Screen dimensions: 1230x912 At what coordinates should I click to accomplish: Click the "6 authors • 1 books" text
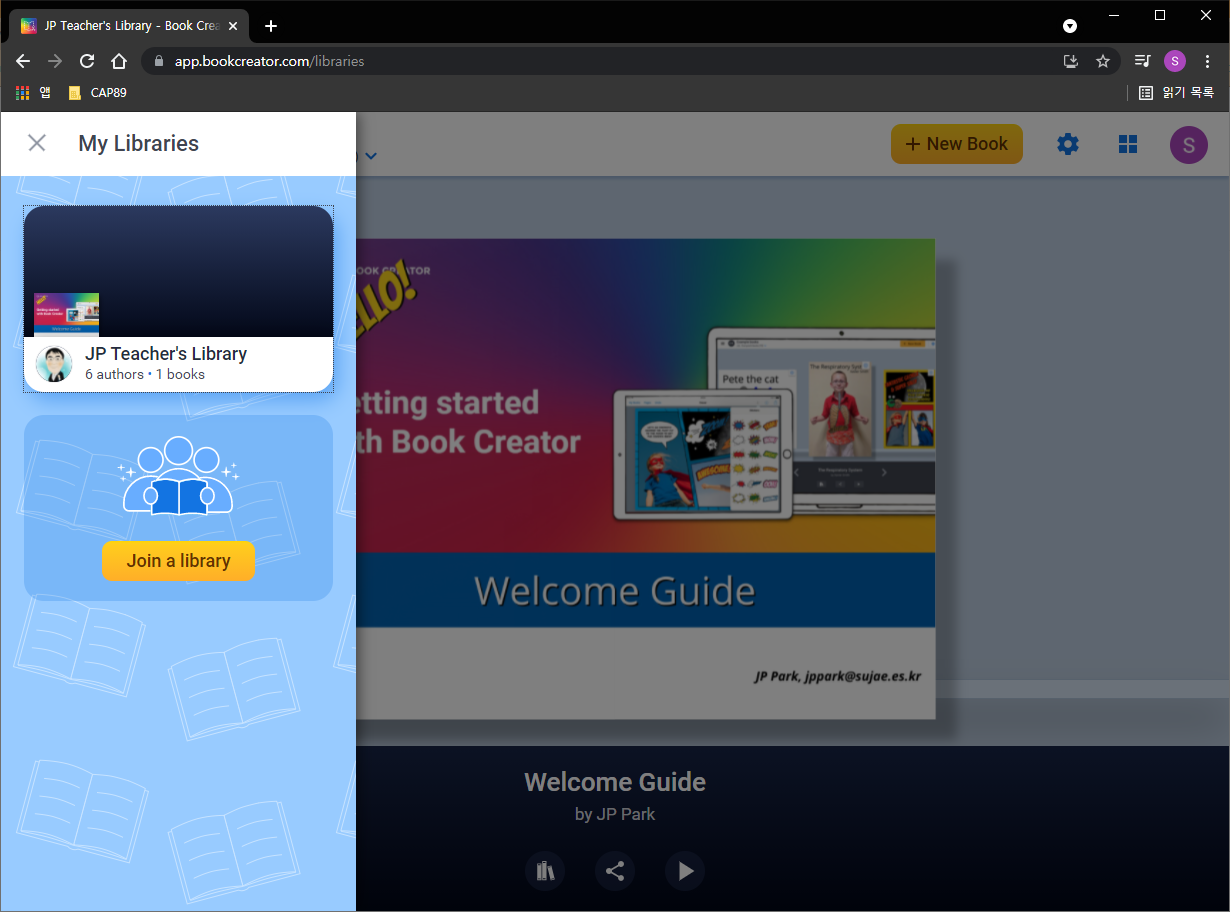[145, 374]
